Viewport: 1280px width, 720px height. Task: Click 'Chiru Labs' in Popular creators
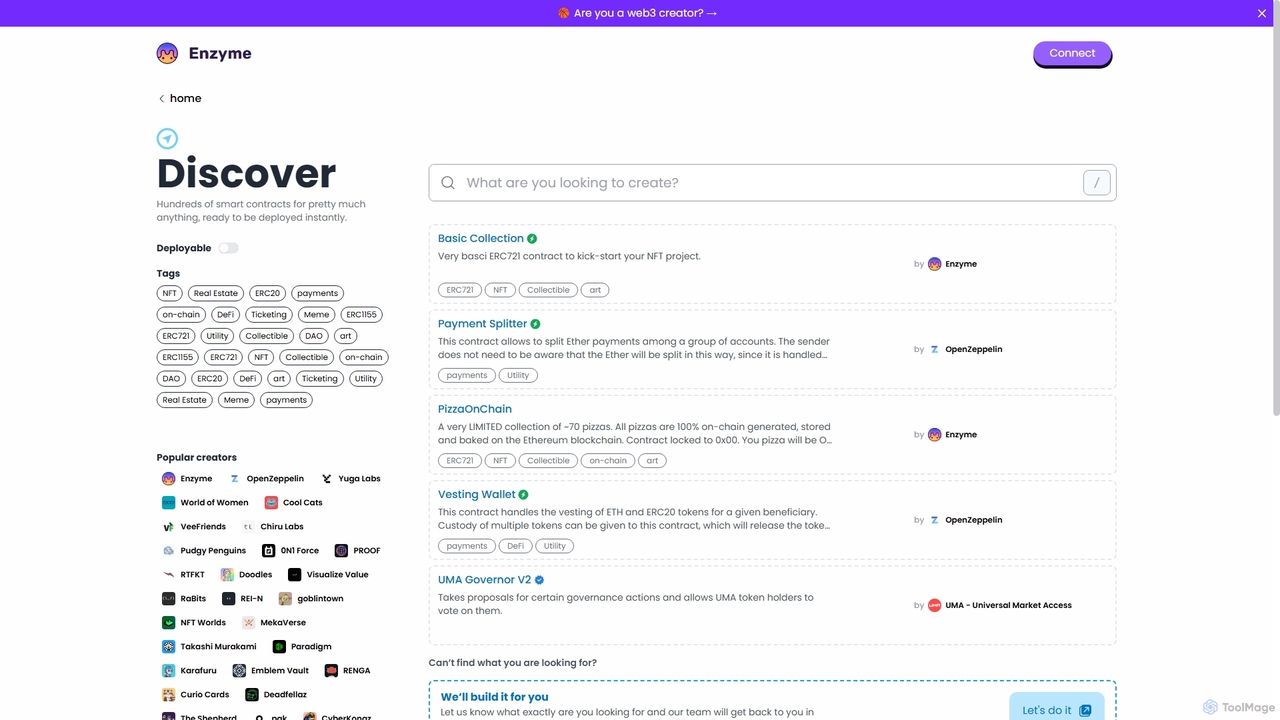282,527
